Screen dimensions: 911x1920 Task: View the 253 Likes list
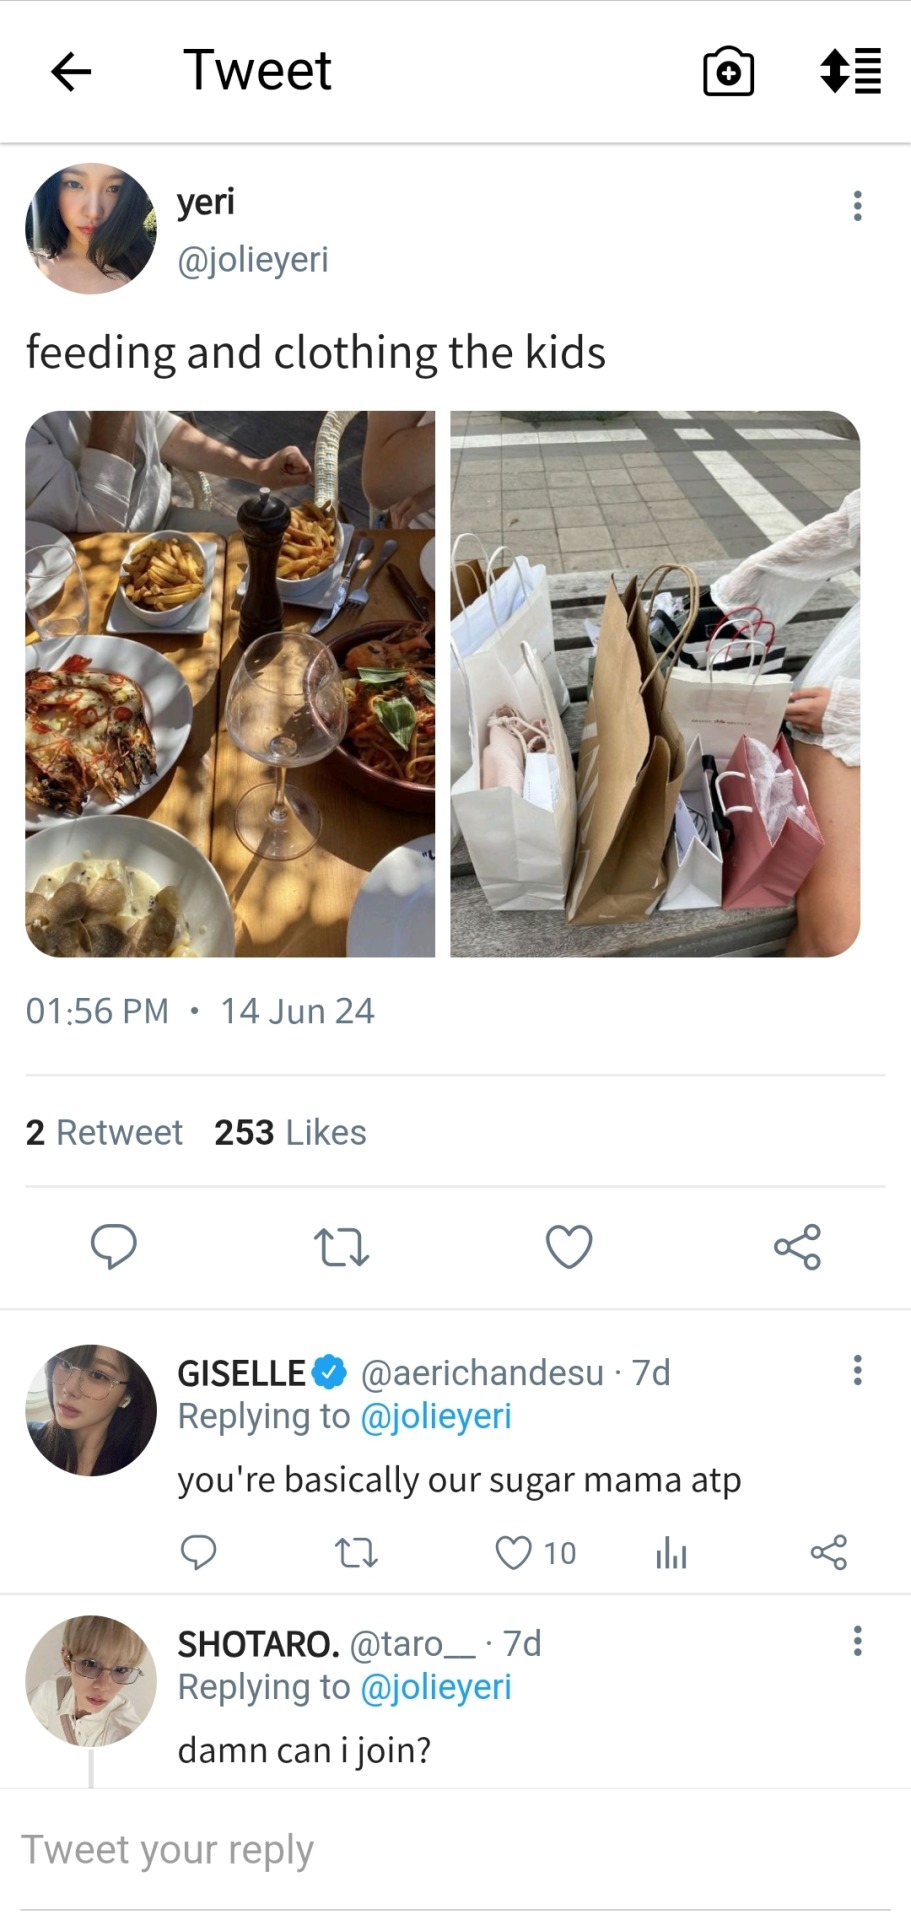pos(290,1132)
